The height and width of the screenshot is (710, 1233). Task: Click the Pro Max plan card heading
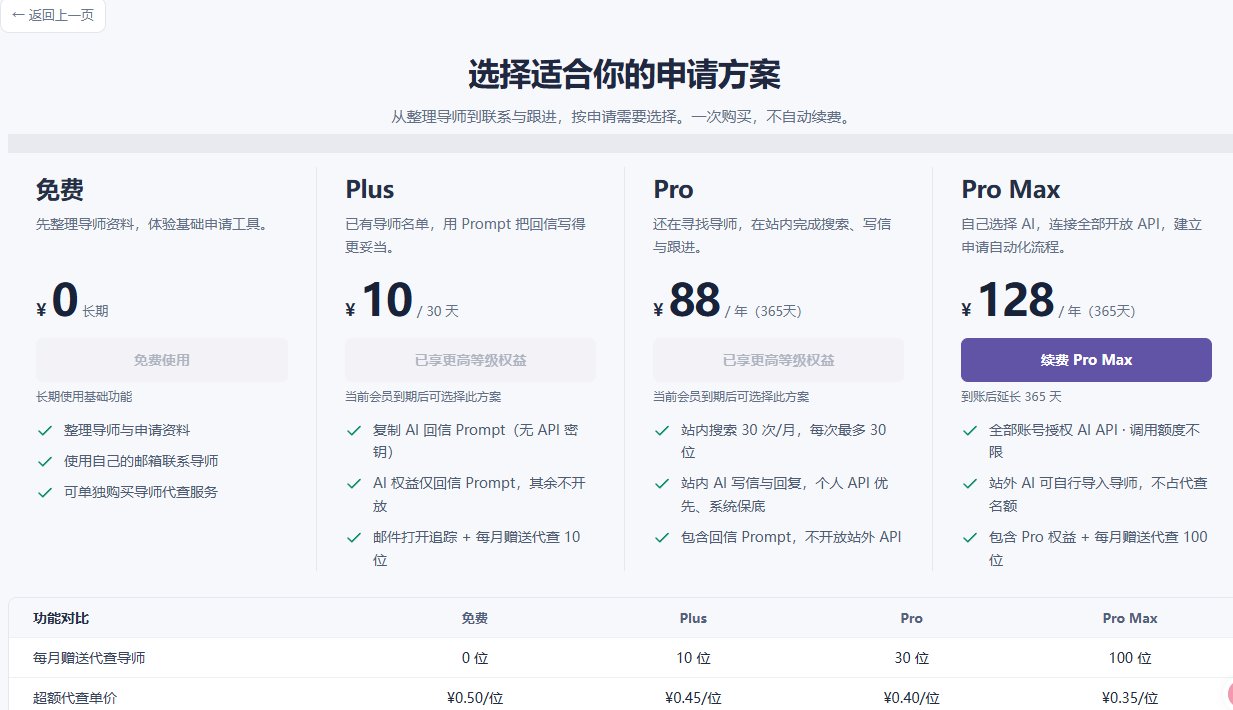[1011, 189]
